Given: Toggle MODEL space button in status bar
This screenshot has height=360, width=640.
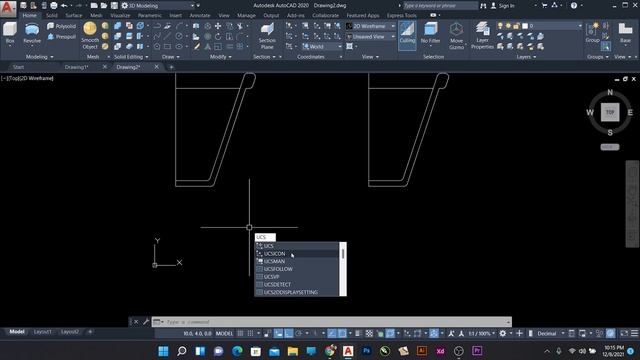Looking at the screenshot, I should 224,333.
